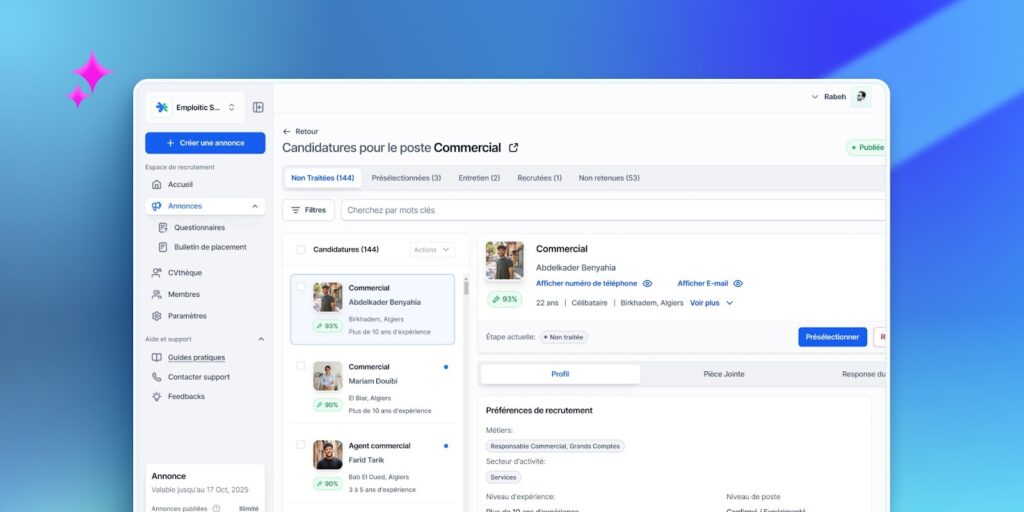
Task: Click the Membres icon in sidebar
Action: pos(157,295)
